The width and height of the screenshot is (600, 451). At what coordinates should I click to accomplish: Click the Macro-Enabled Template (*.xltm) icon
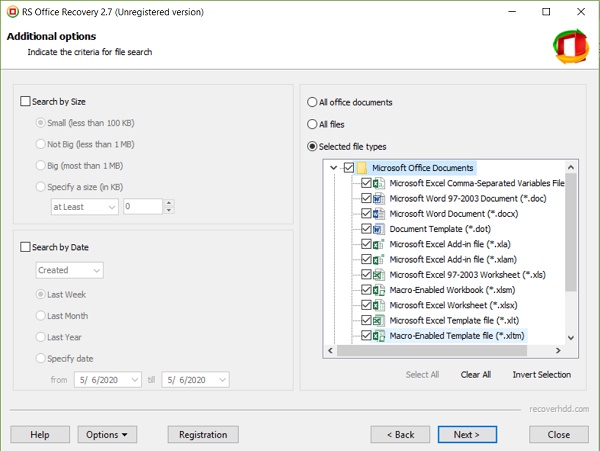tap(379, 336)
